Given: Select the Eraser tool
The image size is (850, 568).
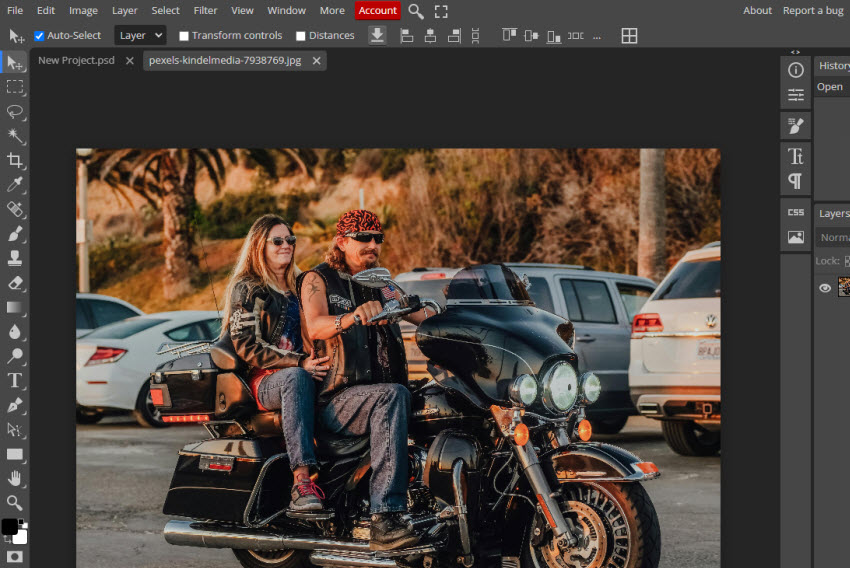Looking at the screenshot, I should pyautogui.click(x=15, y=283).
